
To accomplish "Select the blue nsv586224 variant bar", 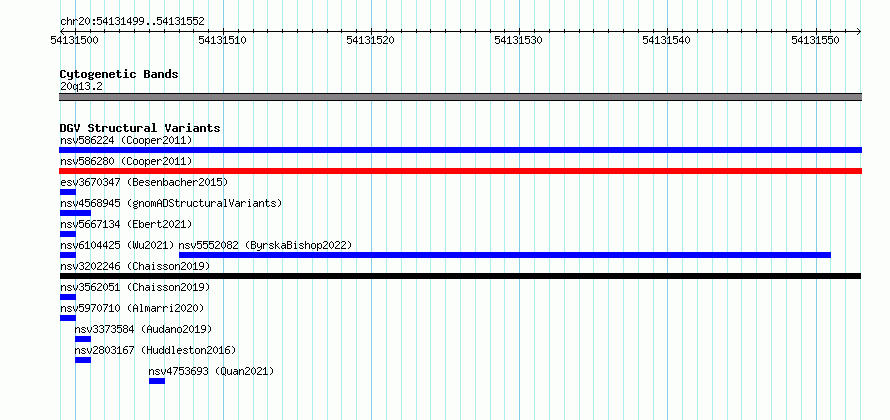I will coord(460,150).
